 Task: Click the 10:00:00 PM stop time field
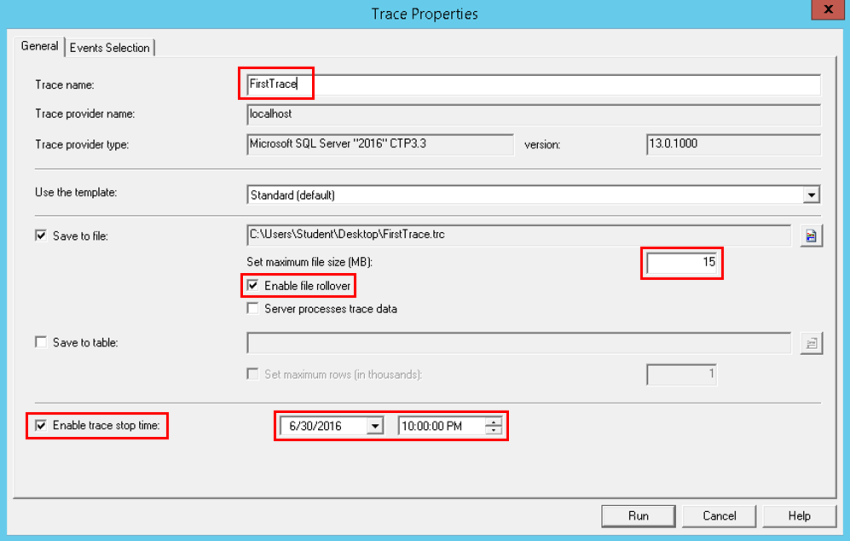[442, 426]
